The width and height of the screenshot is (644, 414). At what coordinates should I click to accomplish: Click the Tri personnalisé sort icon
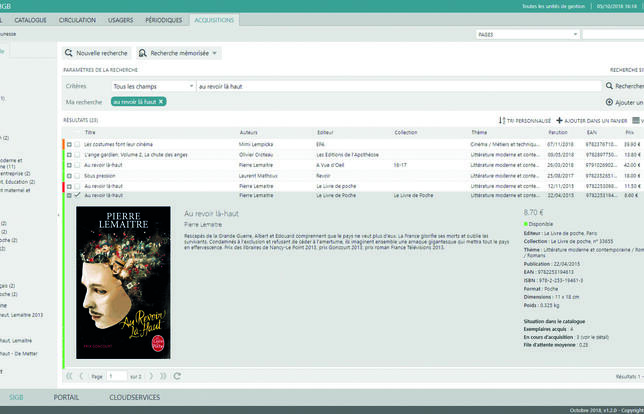pos(502,120)
